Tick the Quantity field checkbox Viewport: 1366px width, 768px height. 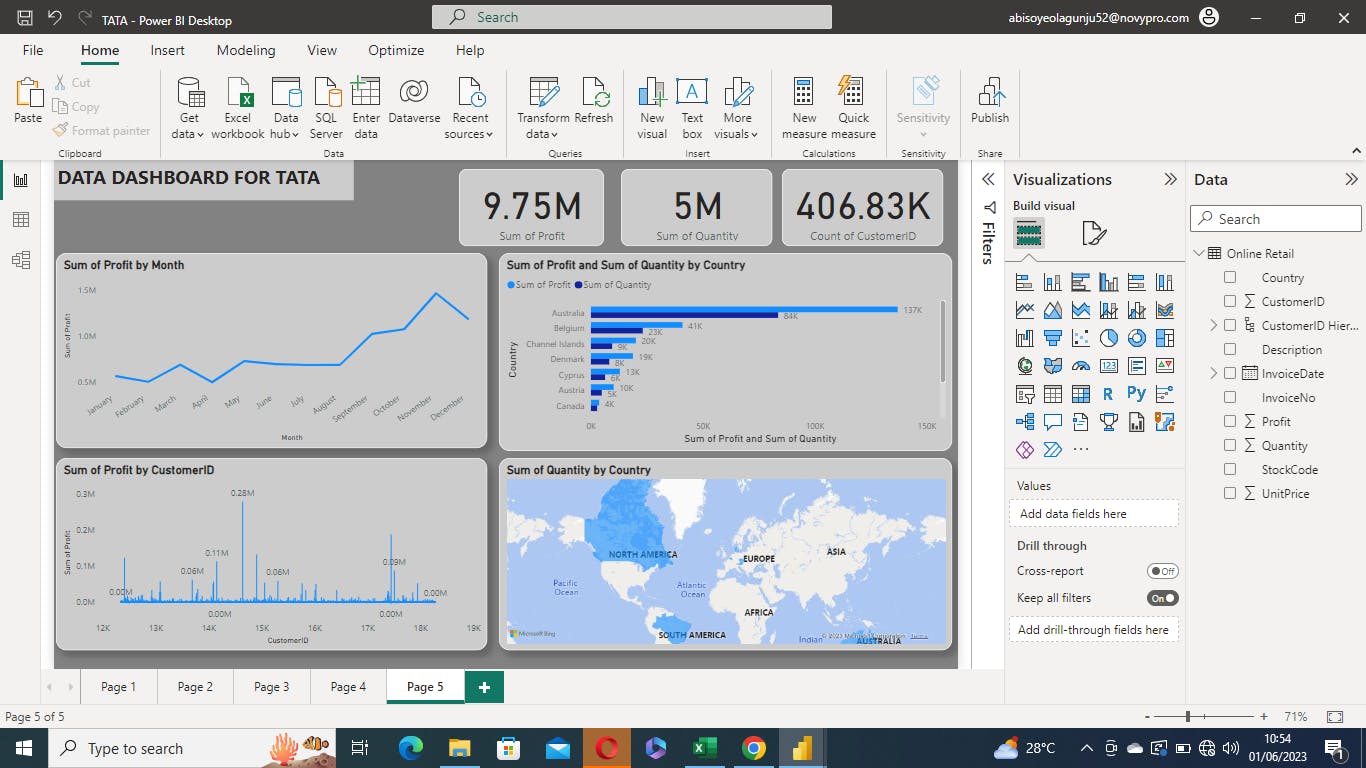tap(1230, 446)
